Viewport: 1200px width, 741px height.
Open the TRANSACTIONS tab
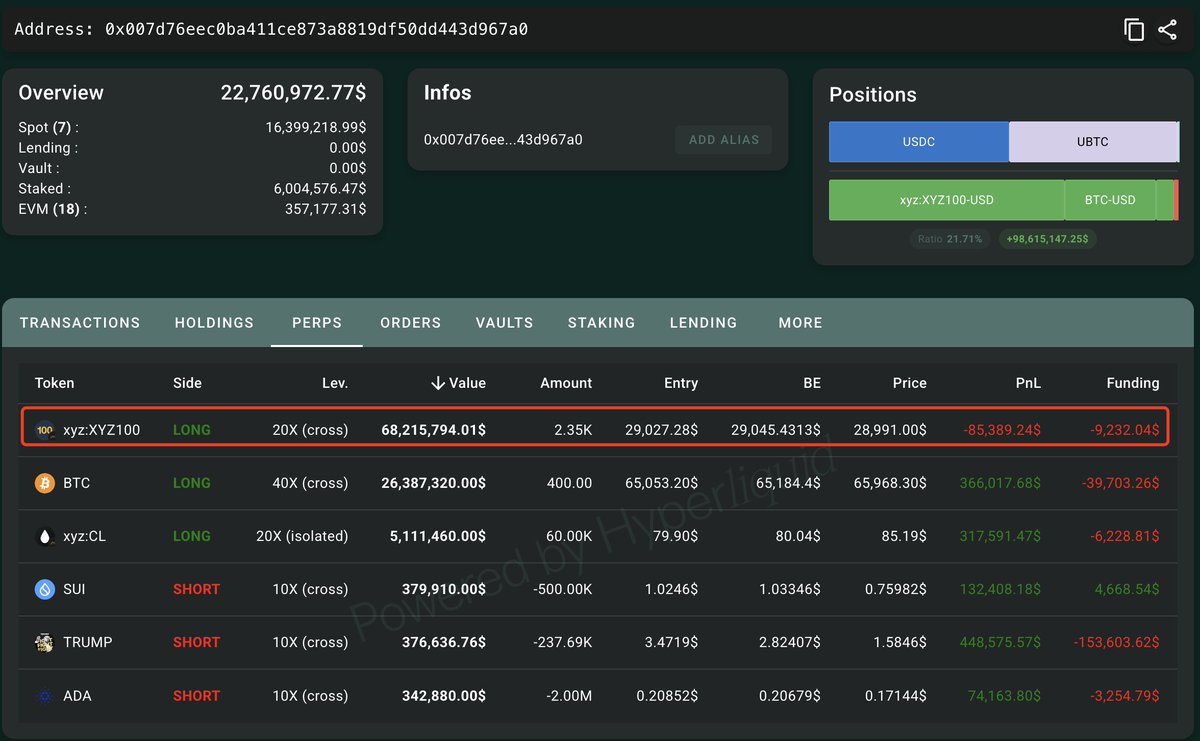80,323
